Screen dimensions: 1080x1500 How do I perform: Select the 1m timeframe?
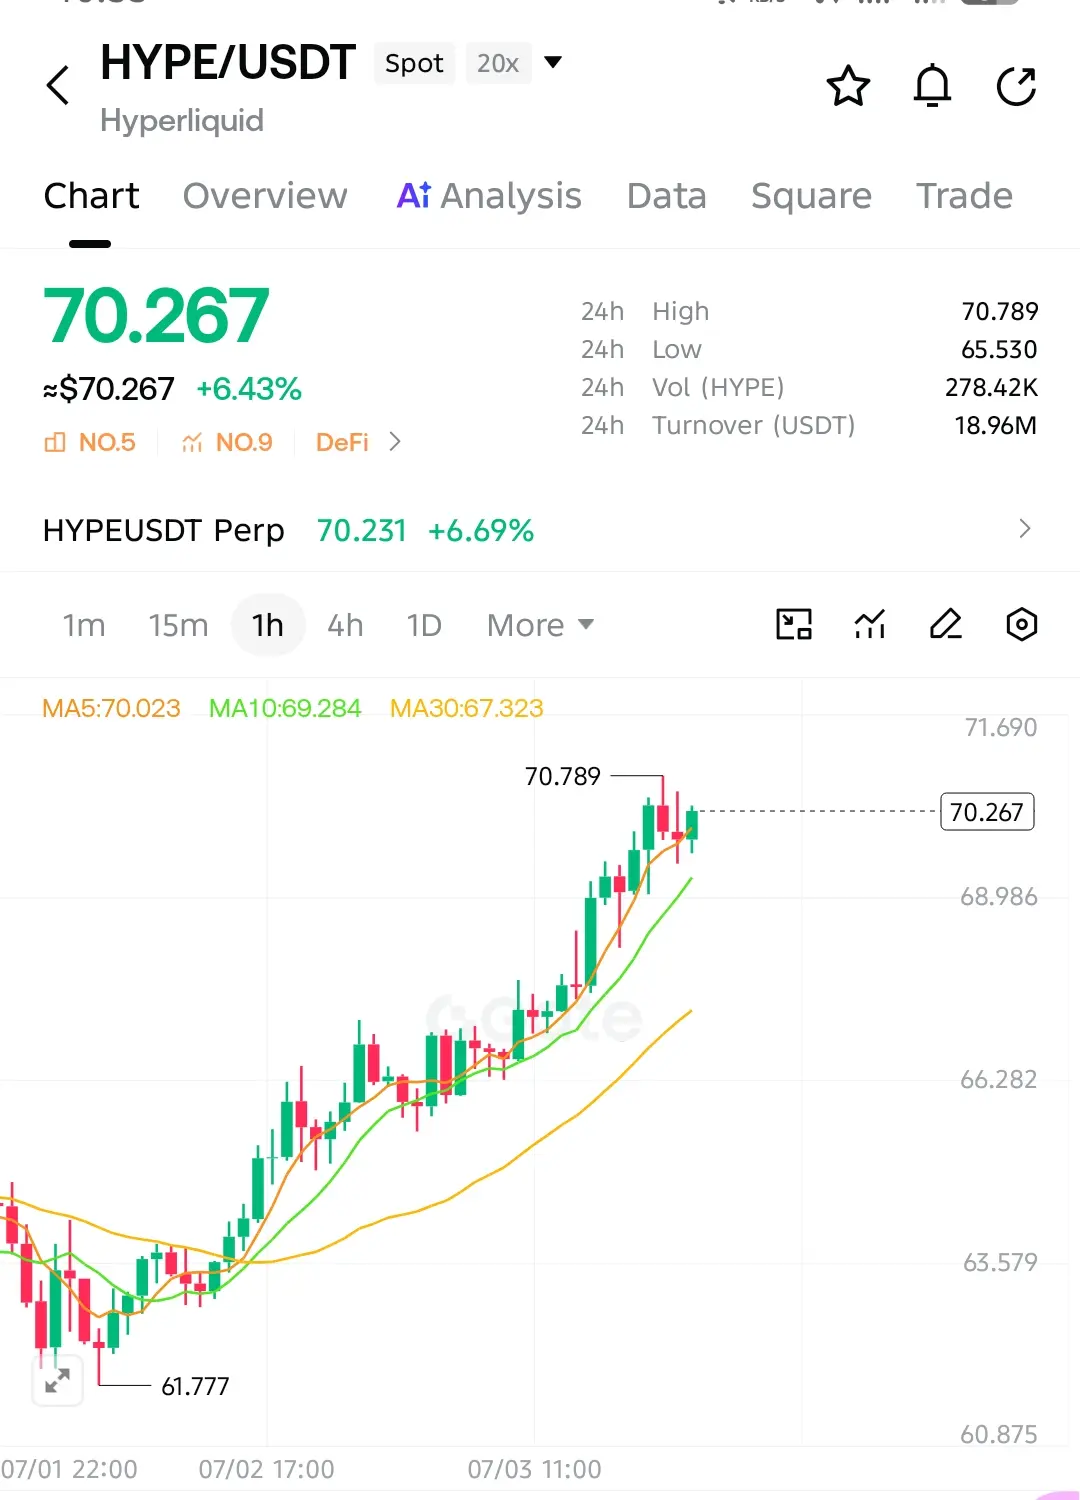[84, 626]
